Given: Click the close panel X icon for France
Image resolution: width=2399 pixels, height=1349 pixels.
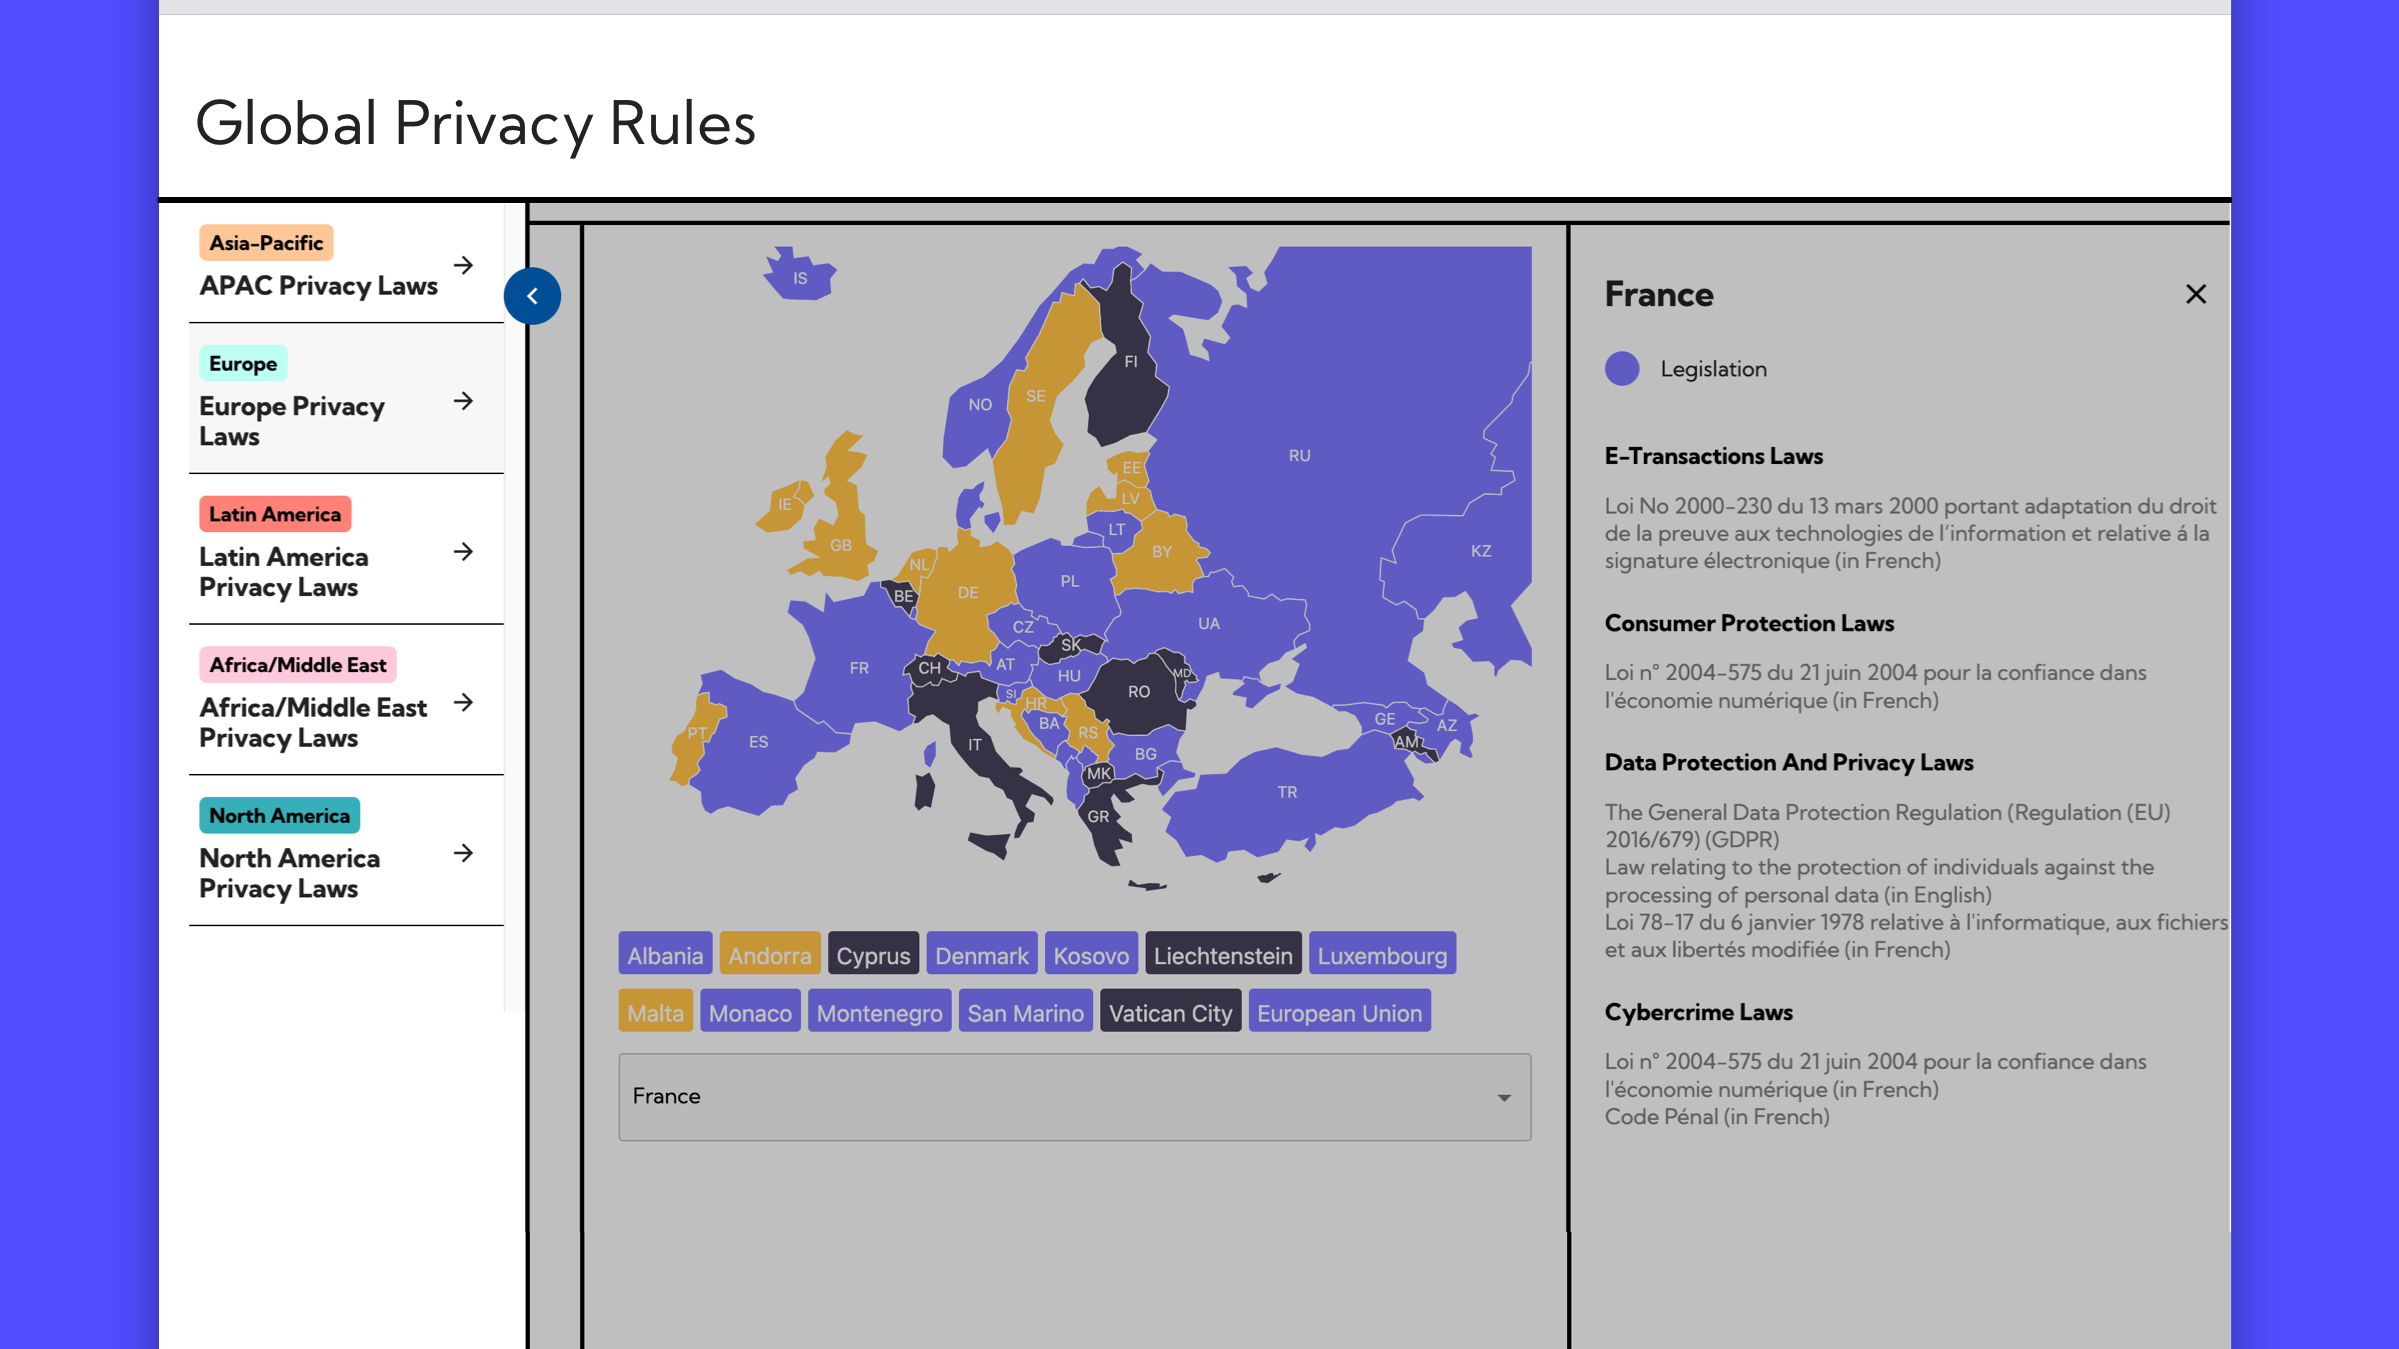Looking at the screenshot, I should (2196, 295).
